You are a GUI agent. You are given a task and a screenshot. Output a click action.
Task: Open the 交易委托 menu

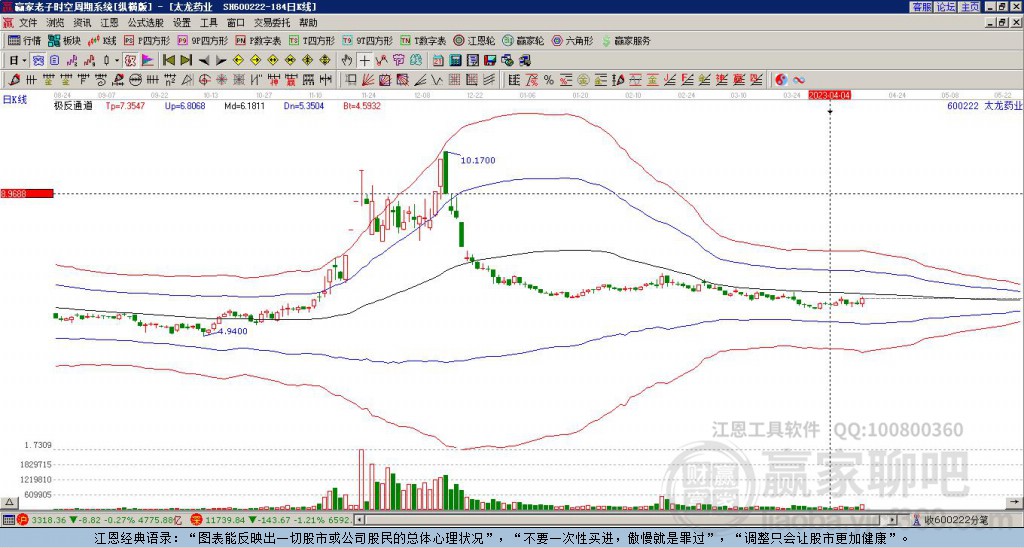coord(272,23)
